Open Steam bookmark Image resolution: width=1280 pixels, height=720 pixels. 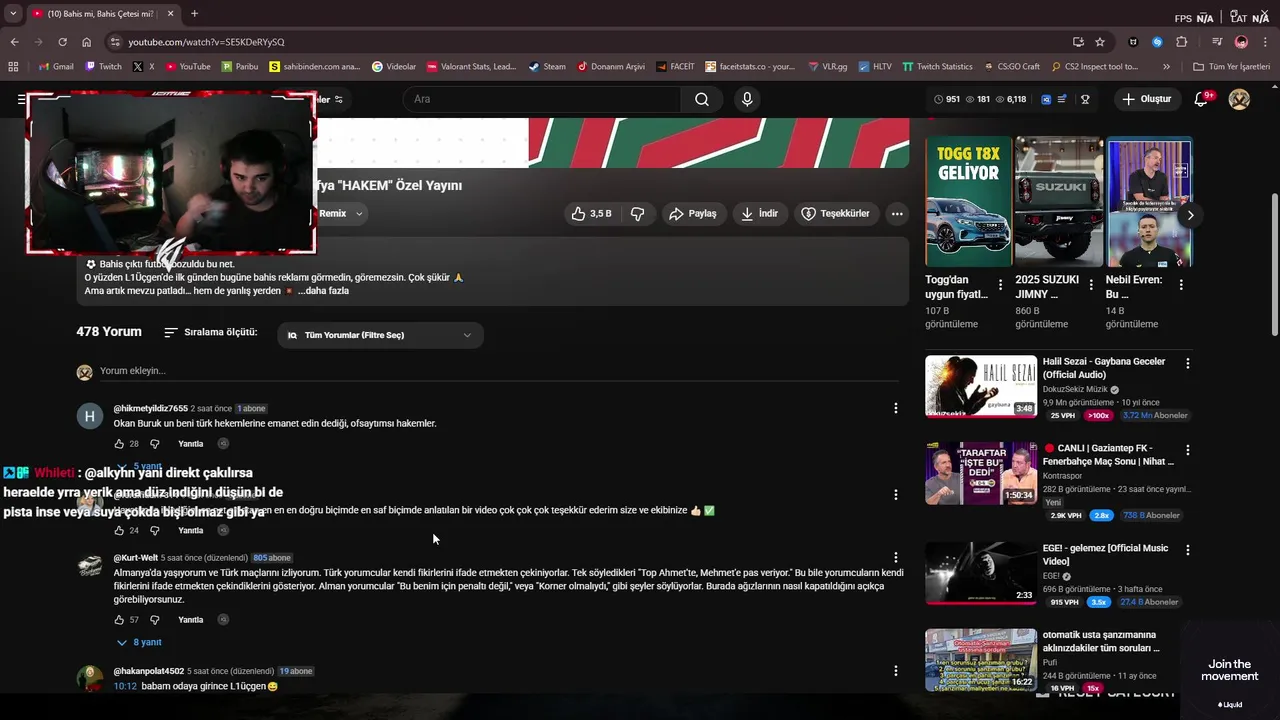click(x=547, y=67)
